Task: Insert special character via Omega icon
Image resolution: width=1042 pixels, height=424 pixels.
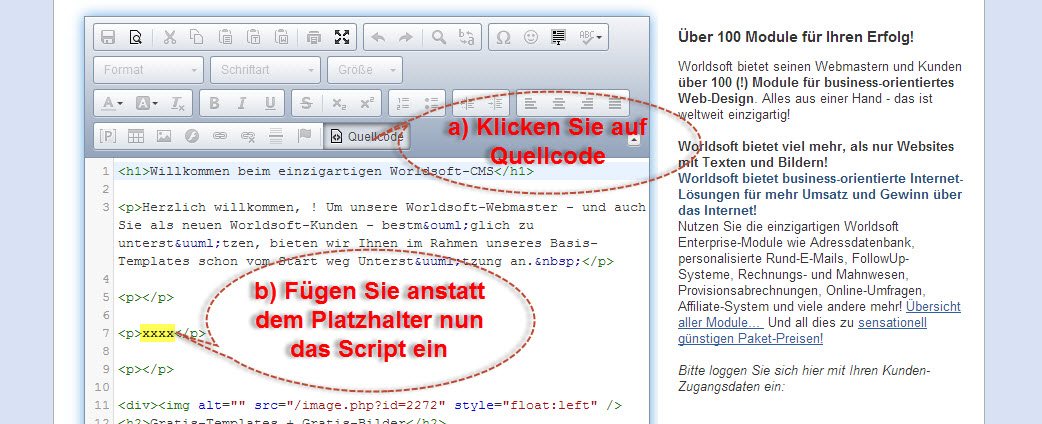Action: tap(503, 37)
